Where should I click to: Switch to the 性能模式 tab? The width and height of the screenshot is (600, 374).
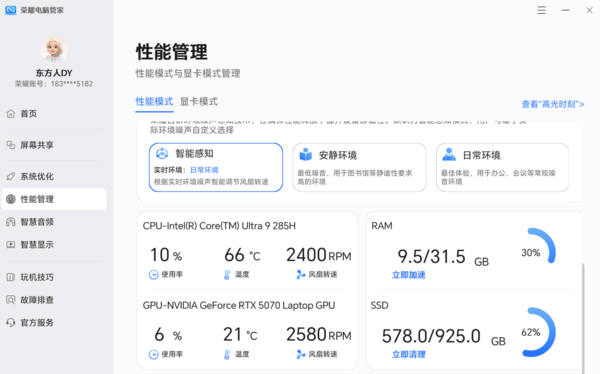point(154,102)
